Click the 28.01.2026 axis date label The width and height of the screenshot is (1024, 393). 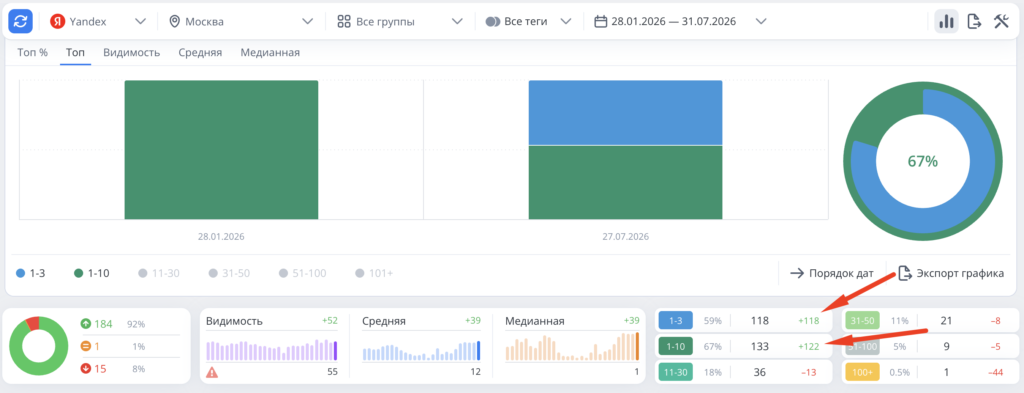221,236
